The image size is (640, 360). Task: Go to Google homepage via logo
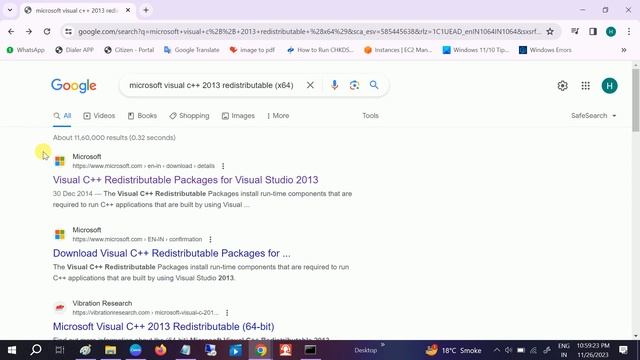(74, 86)
